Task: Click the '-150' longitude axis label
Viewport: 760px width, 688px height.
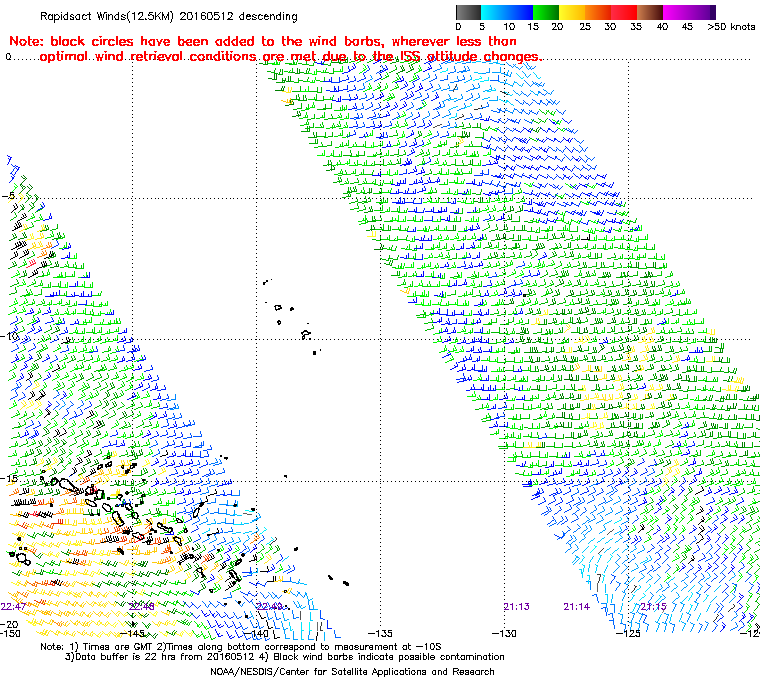Action: pos(10,633)
